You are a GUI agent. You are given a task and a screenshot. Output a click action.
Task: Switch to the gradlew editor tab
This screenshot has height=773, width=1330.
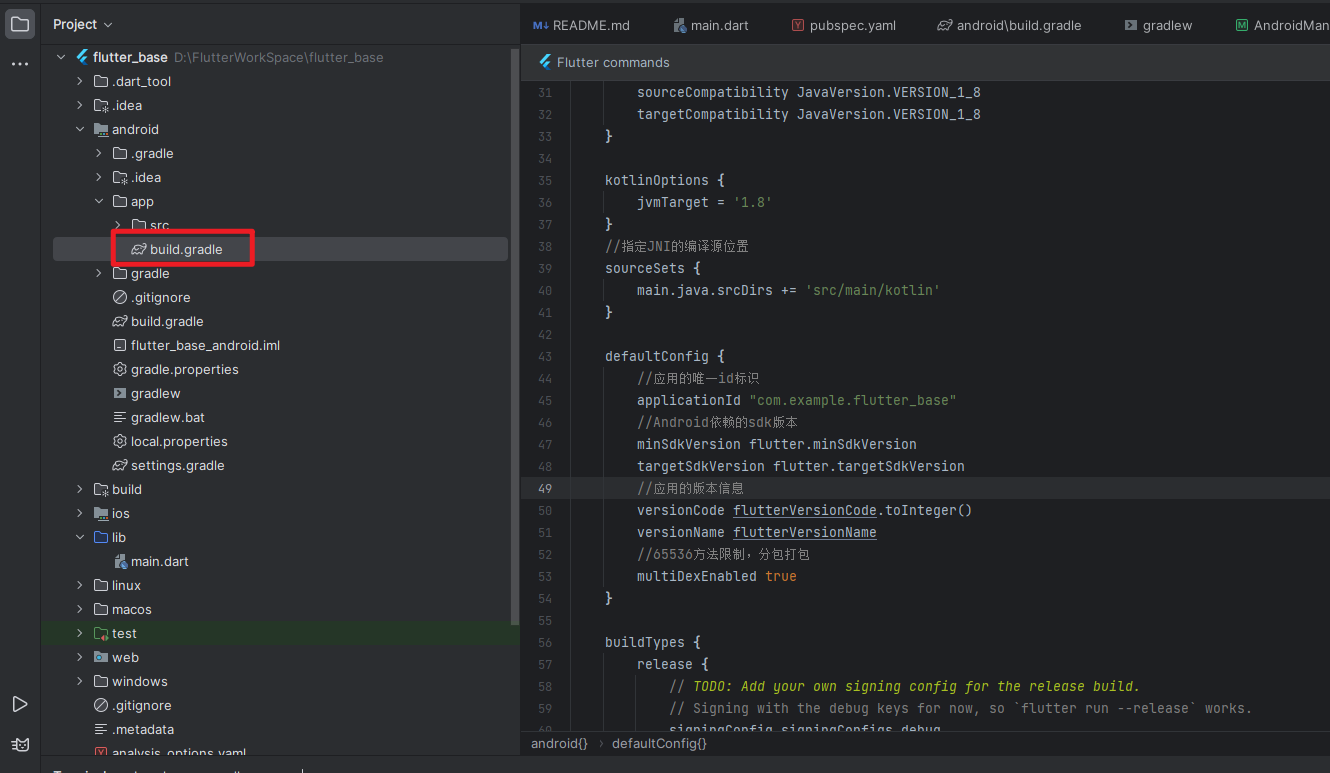pos(1158,25)
